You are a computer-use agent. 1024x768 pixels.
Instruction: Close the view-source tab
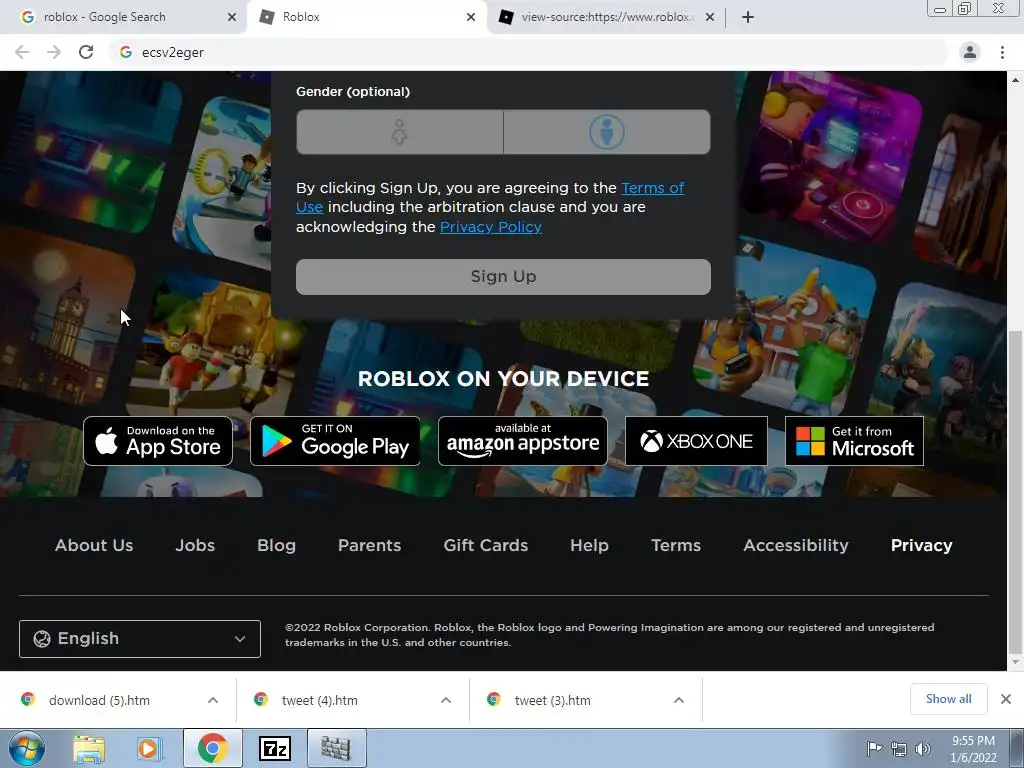710,17
